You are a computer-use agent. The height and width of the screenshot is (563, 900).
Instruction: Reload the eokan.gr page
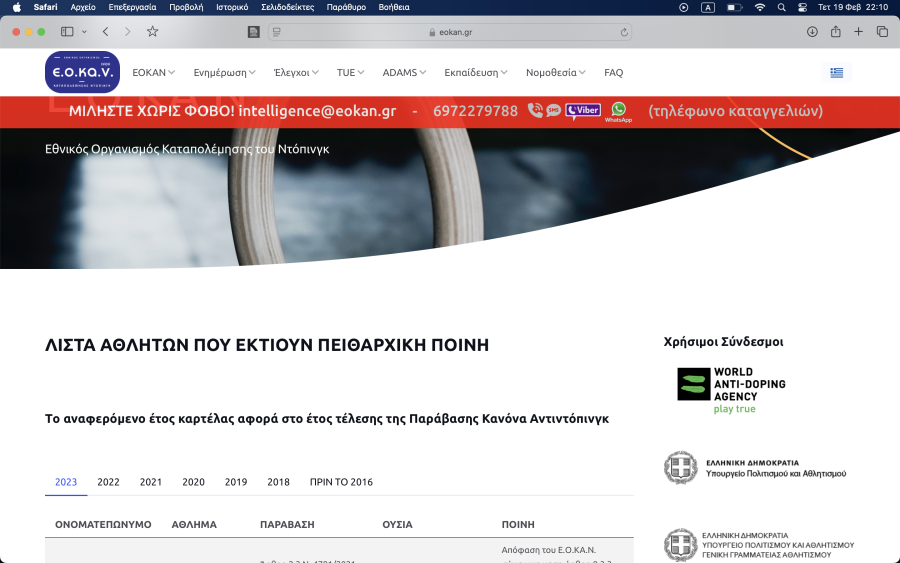625,32
